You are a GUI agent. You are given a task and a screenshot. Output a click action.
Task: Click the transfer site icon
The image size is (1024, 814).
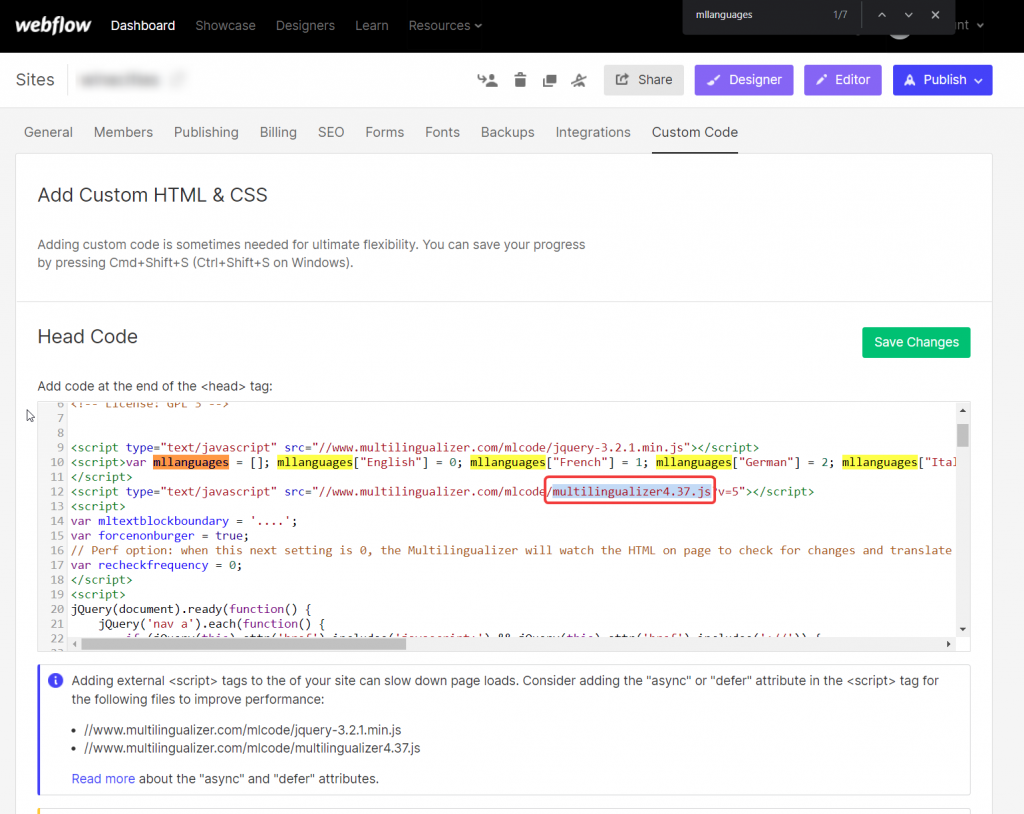tap(487, 80)
